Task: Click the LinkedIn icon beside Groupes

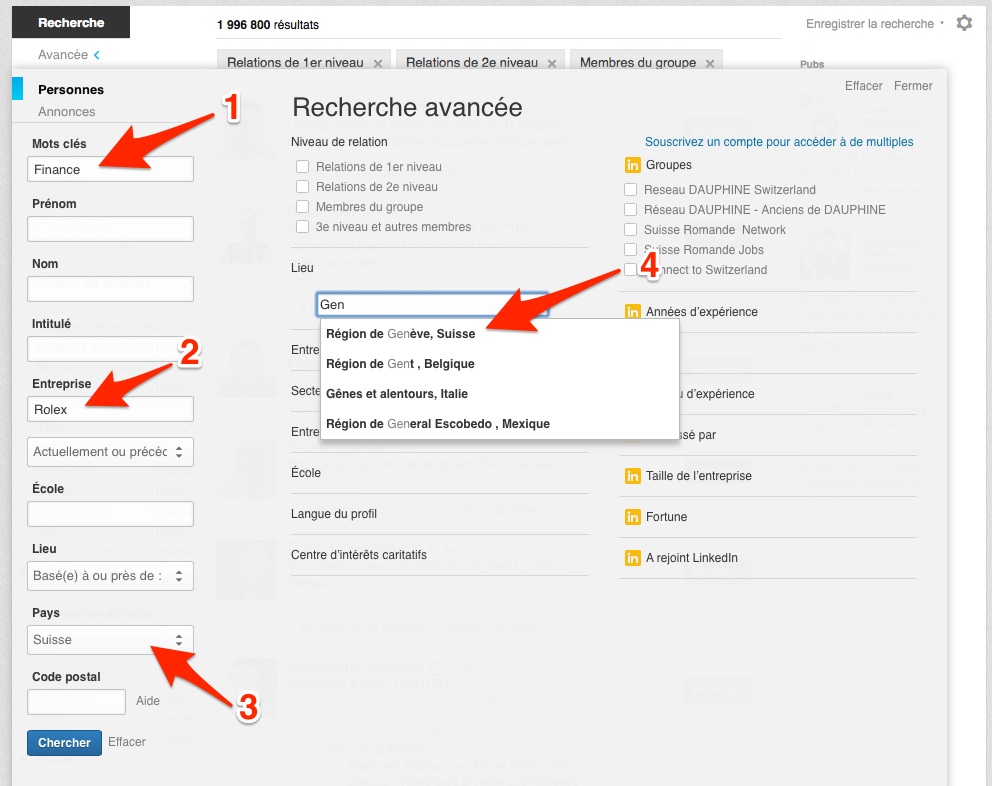Action: pyautogui.click(x=632, y=165)
